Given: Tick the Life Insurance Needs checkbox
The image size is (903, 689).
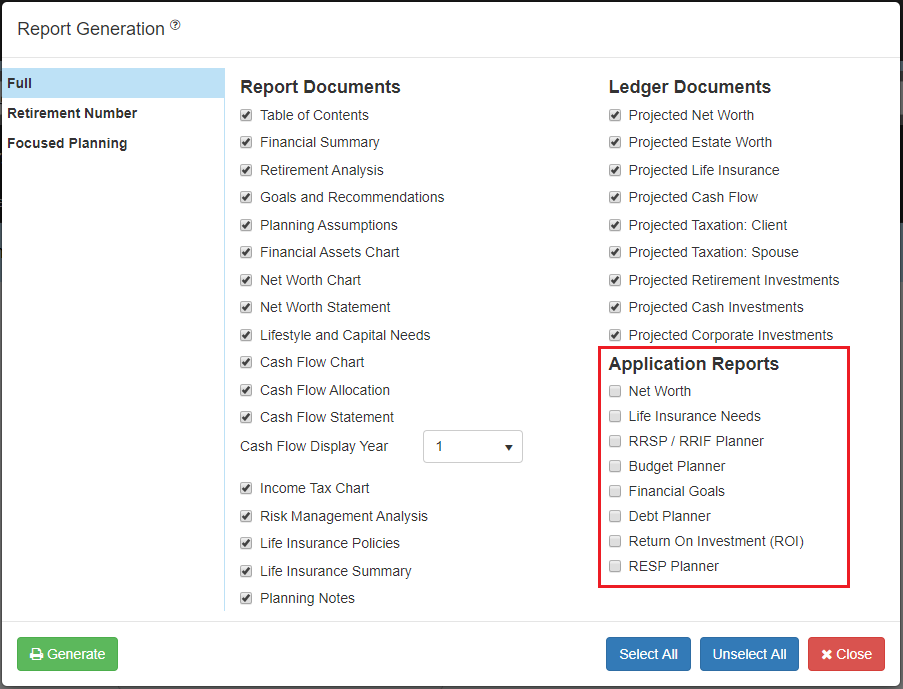Looking at the screenshot, I should (615, 416).
